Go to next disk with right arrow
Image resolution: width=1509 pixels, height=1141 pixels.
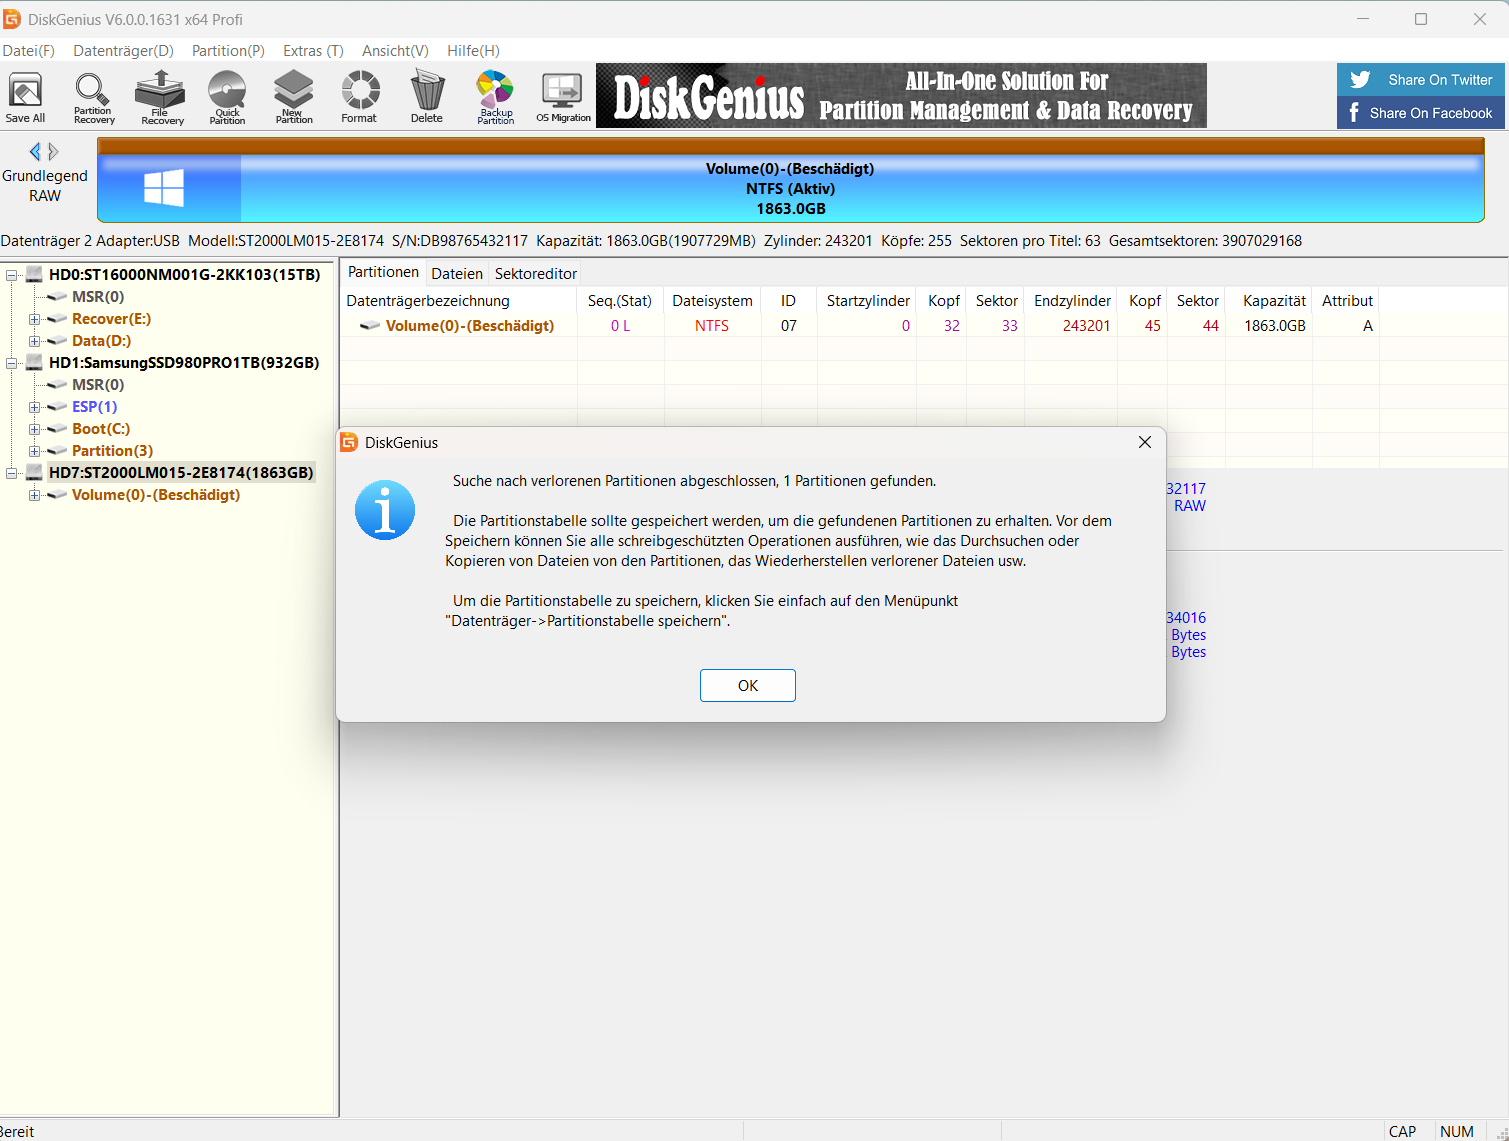(x=54, y=152)
